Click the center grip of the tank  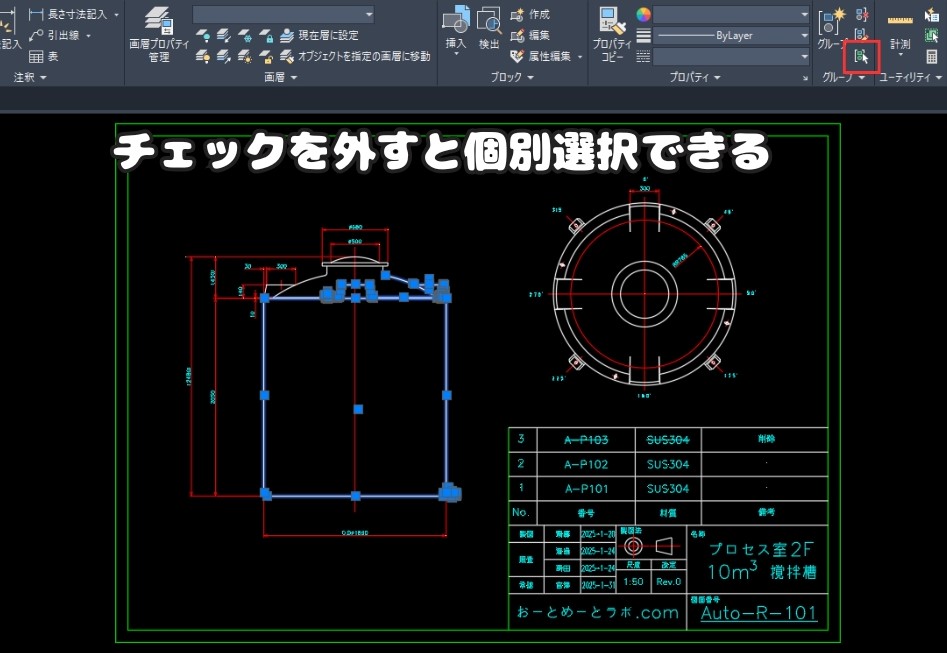click(x=358, y=409)
